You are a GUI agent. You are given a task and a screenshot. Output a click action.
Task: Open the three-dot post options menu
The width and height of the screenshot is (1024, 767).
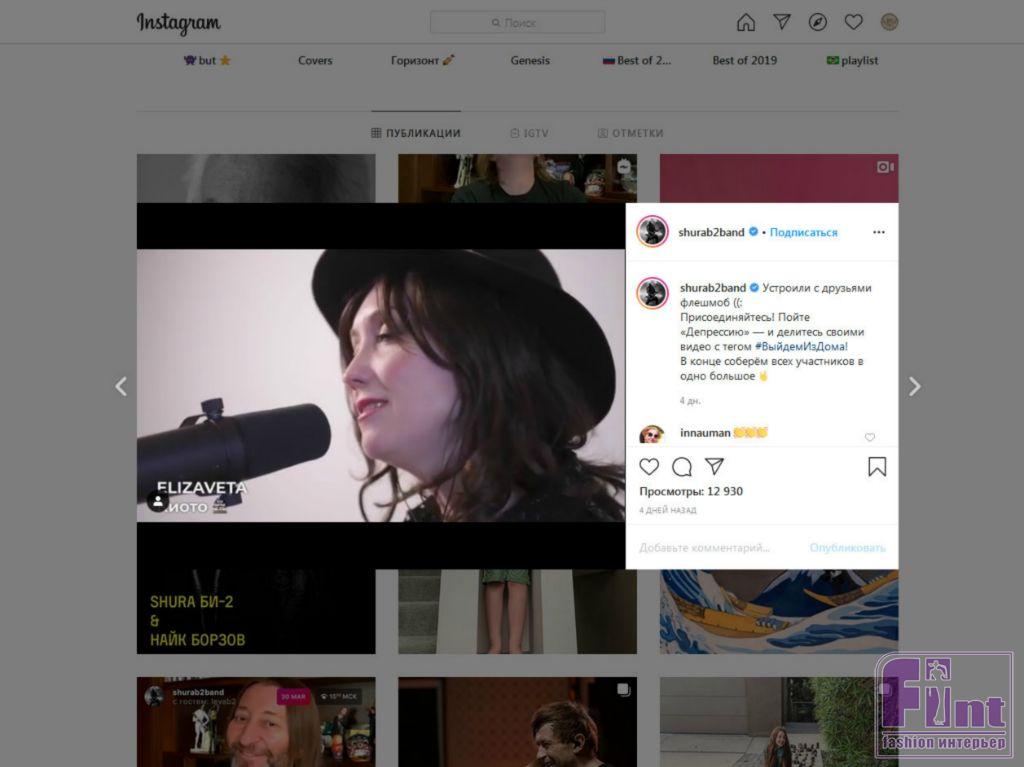coord(878,232)
